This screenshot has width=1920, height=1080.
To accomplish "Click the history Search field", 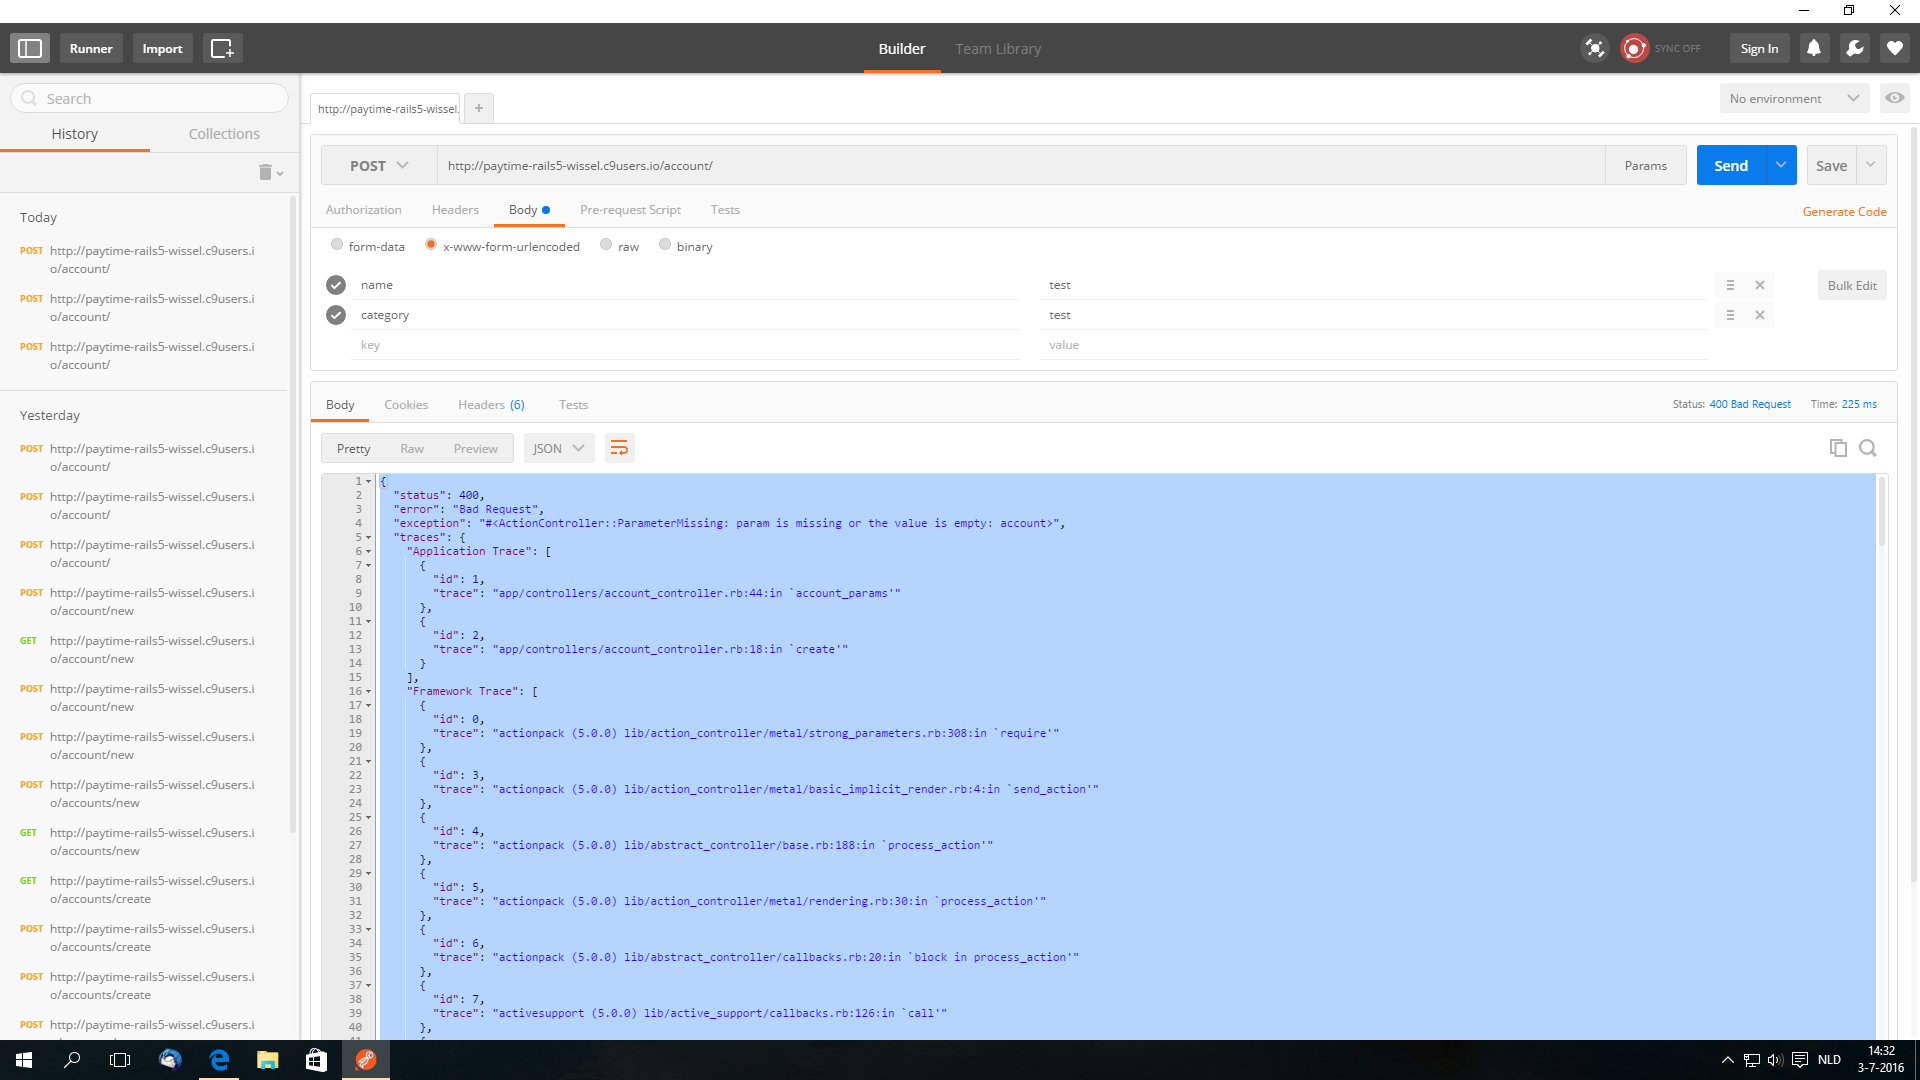I will tap(150, 98).
